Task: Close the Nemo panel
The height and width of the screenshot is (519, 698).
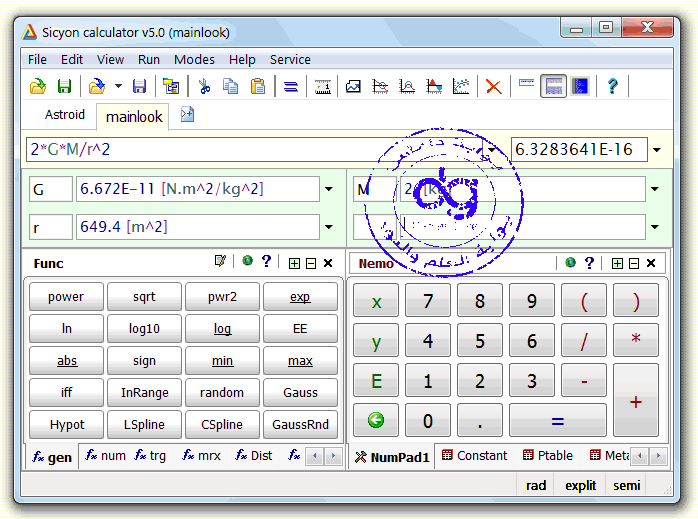Action: point(651,263)
